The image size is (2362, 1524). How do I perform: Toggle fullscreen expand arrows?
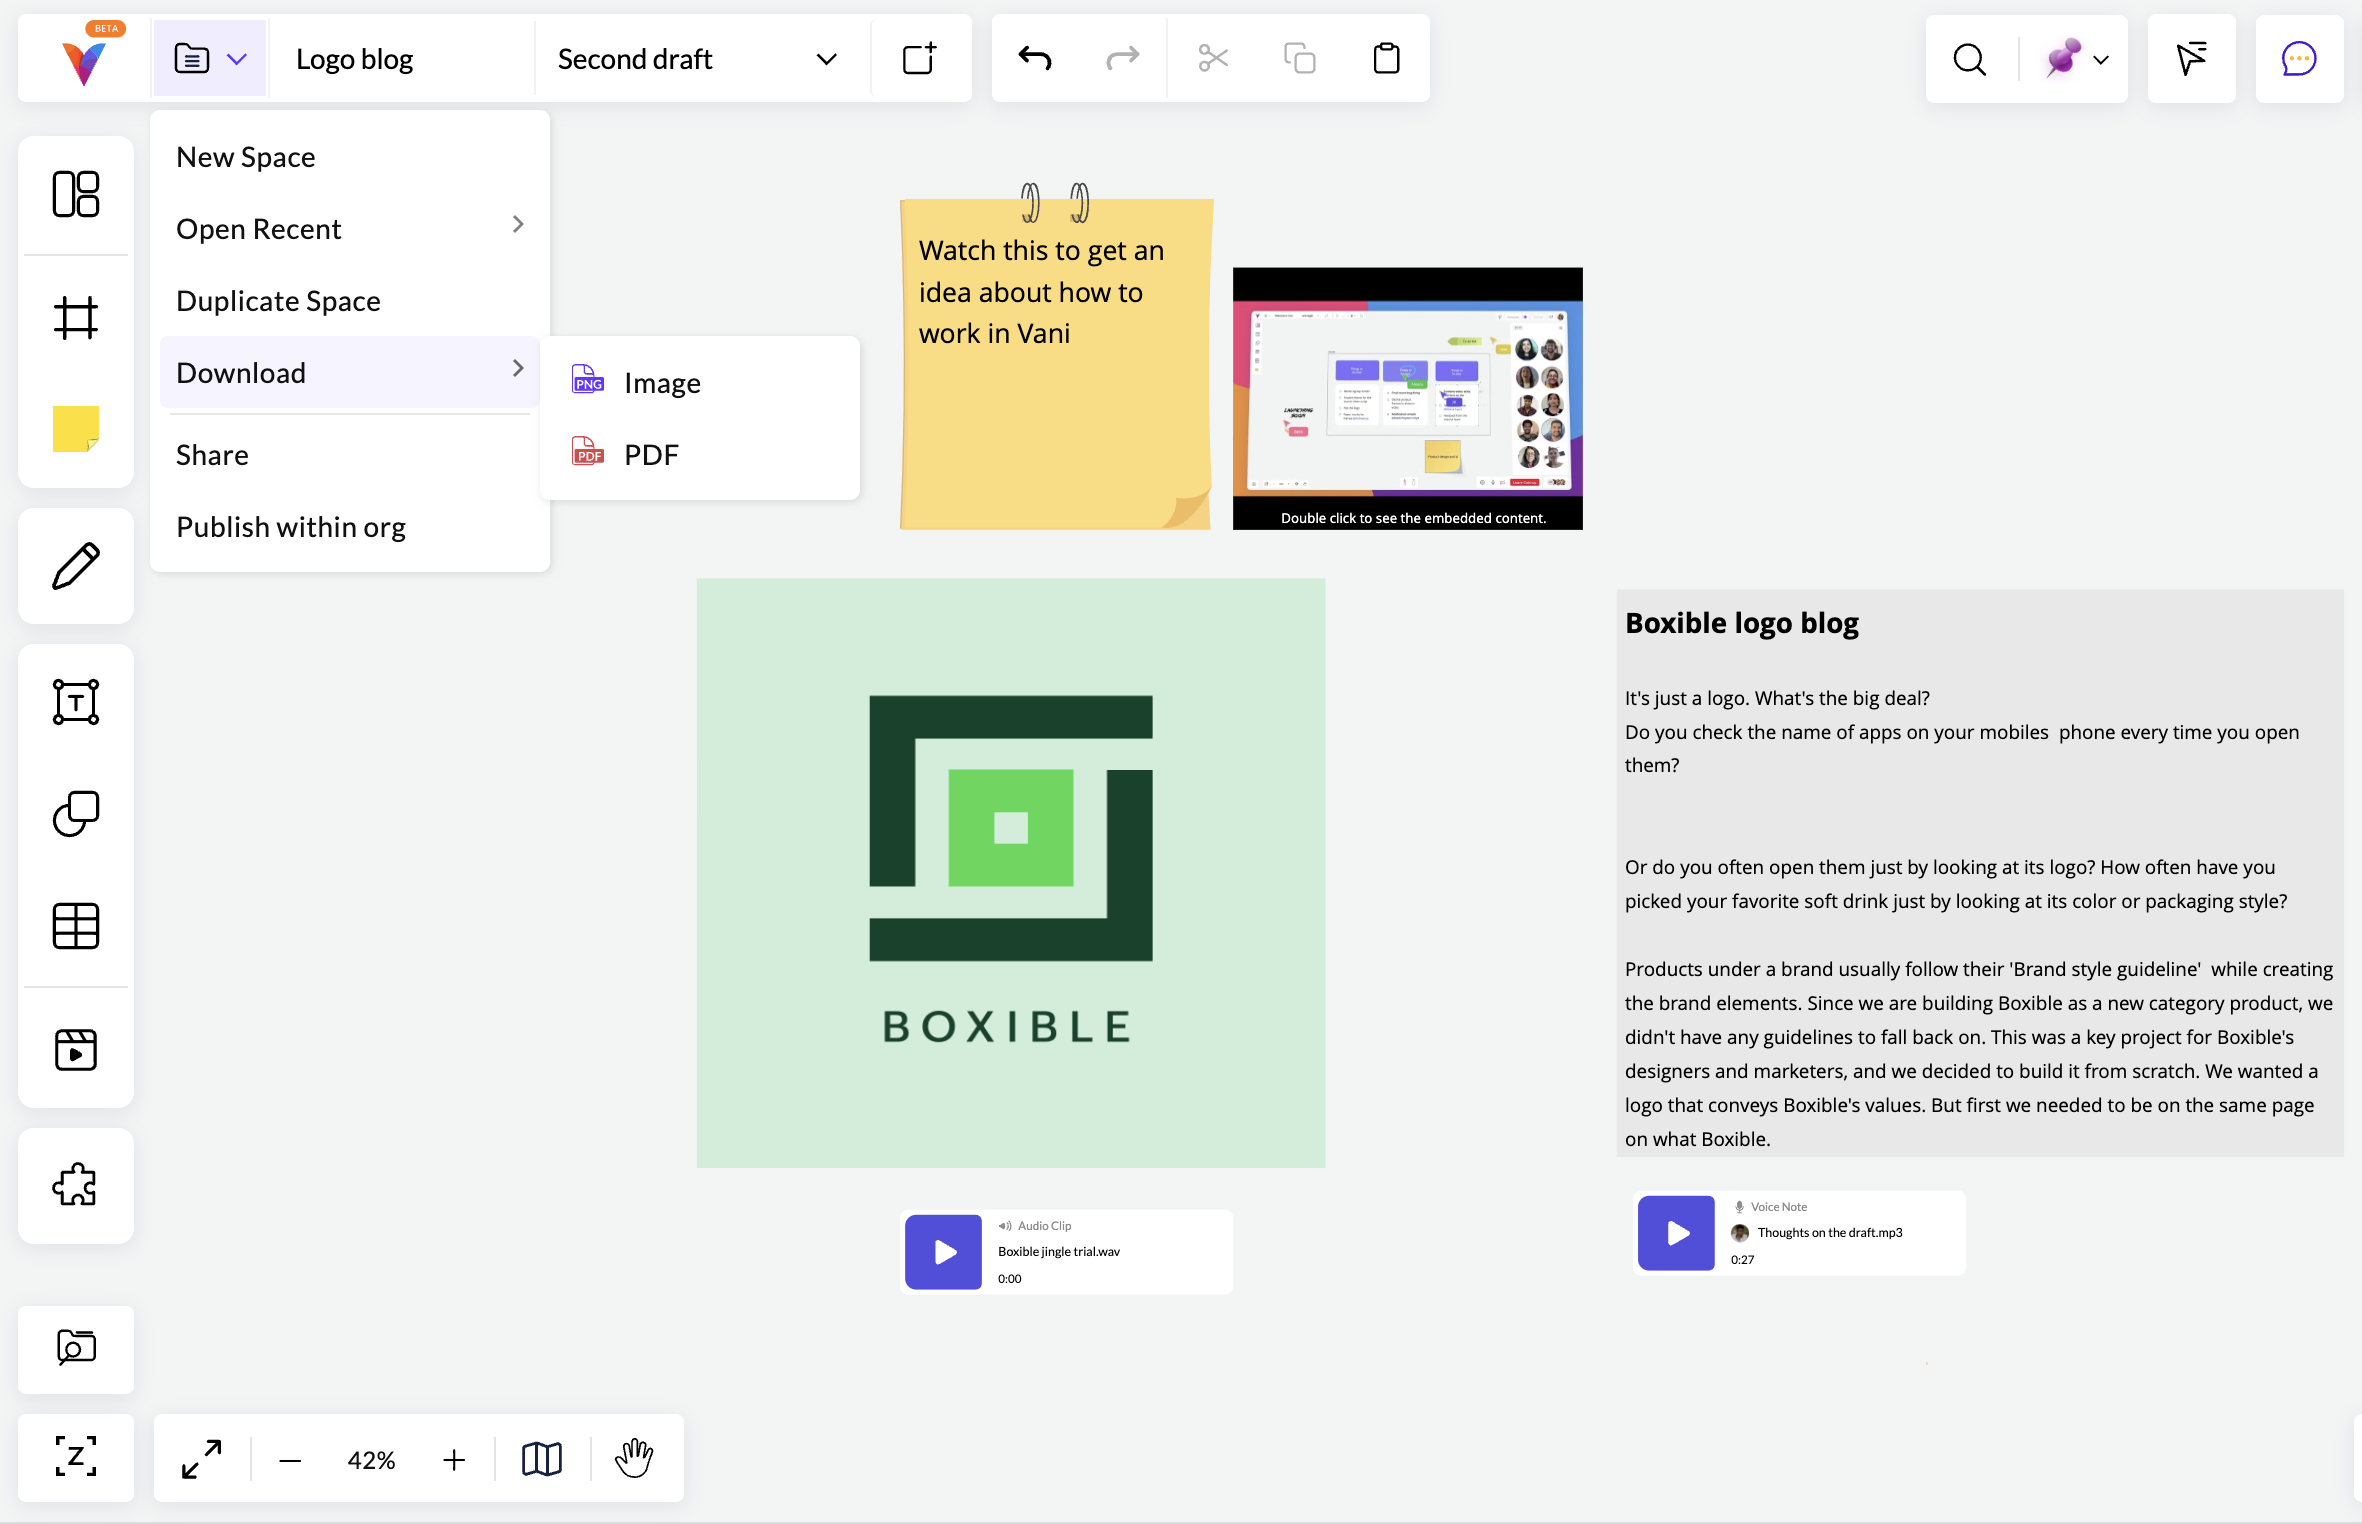click(201, 1459)
